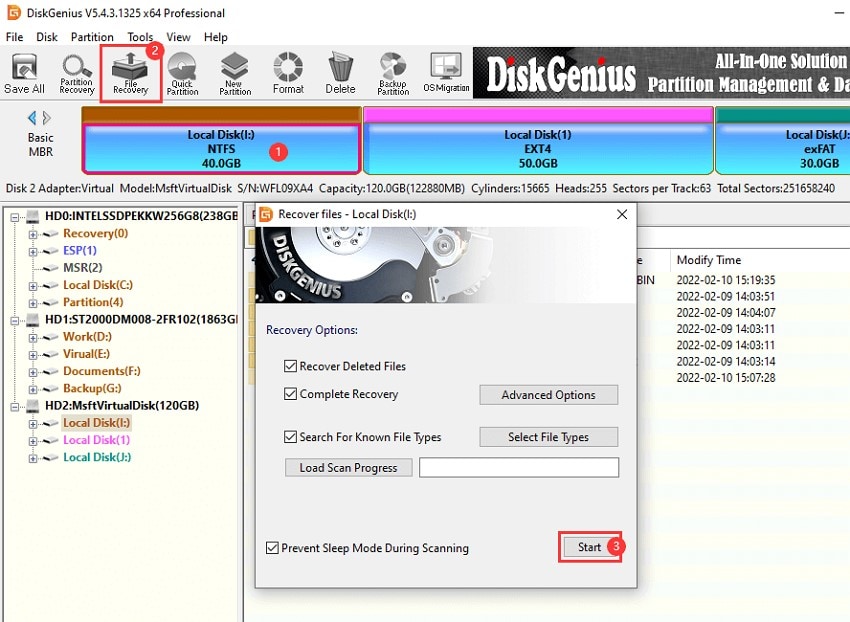Open the Help menu
Screen dimensions: 850x622
pyautogui.click(x=215, y=37)
